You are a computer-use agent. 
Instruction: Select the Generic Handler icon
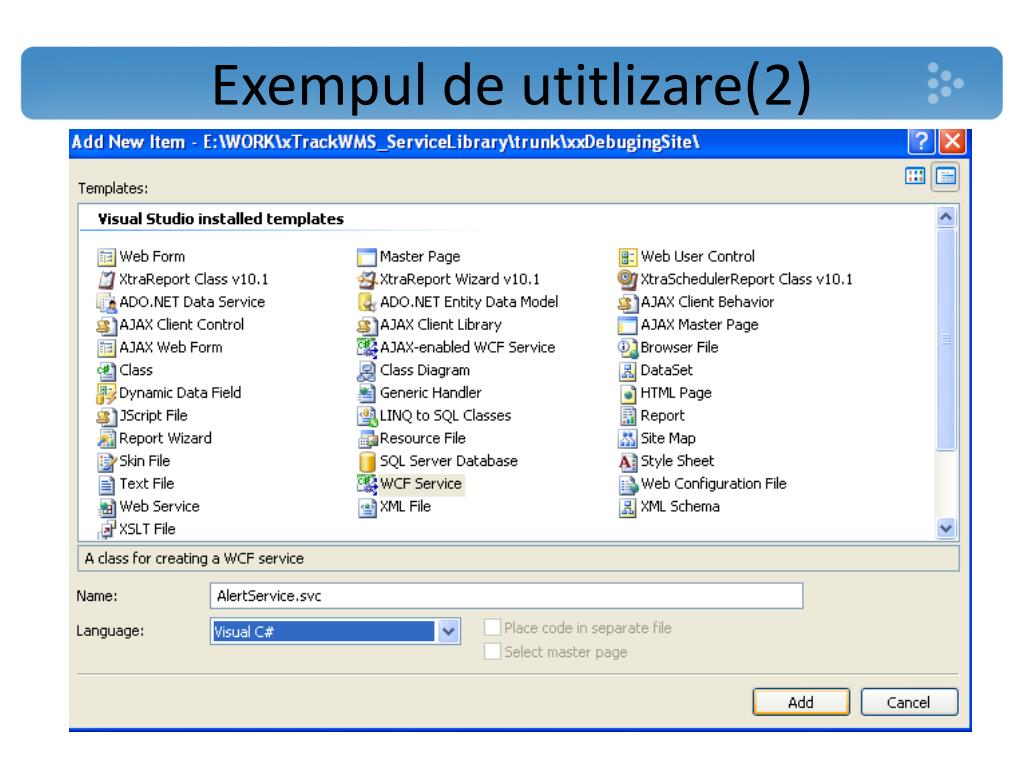point(367,394)
